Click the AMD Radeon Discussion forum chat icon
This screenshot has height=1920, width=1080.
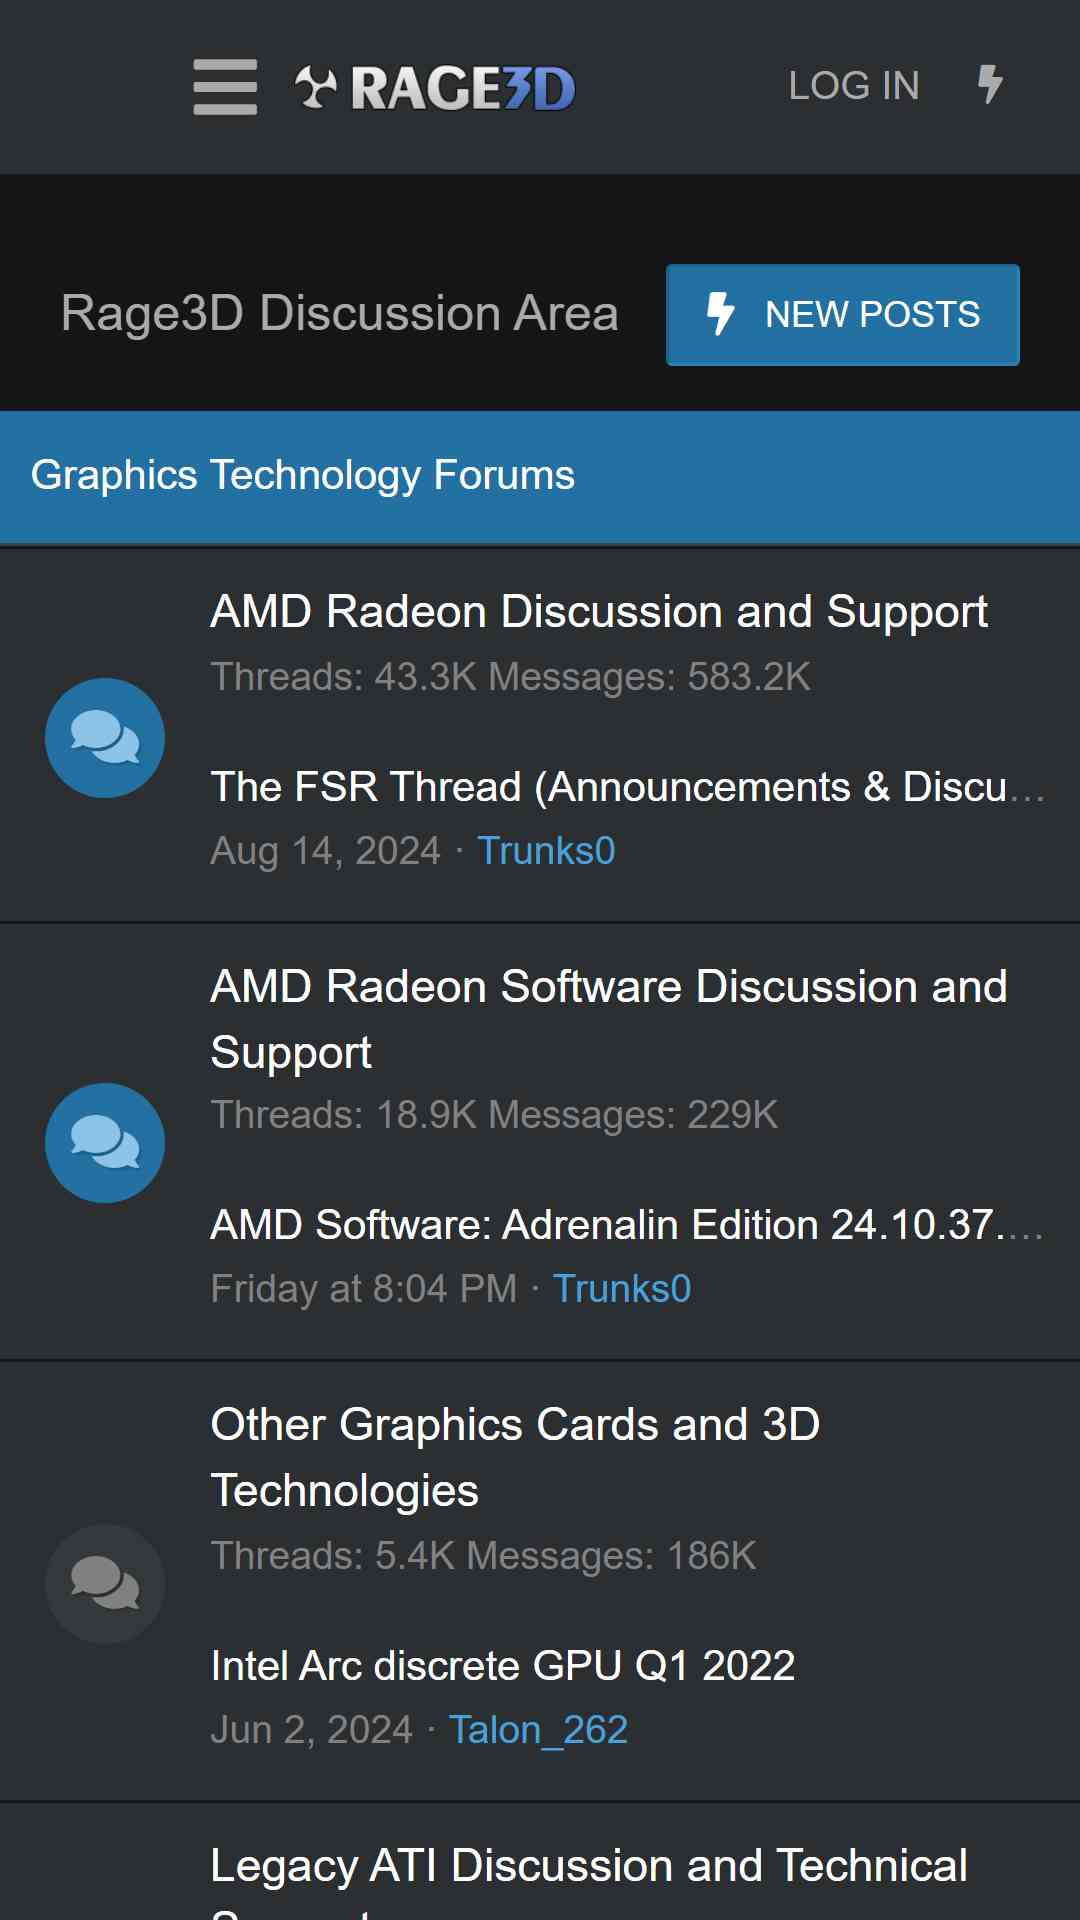coord(105,738)
